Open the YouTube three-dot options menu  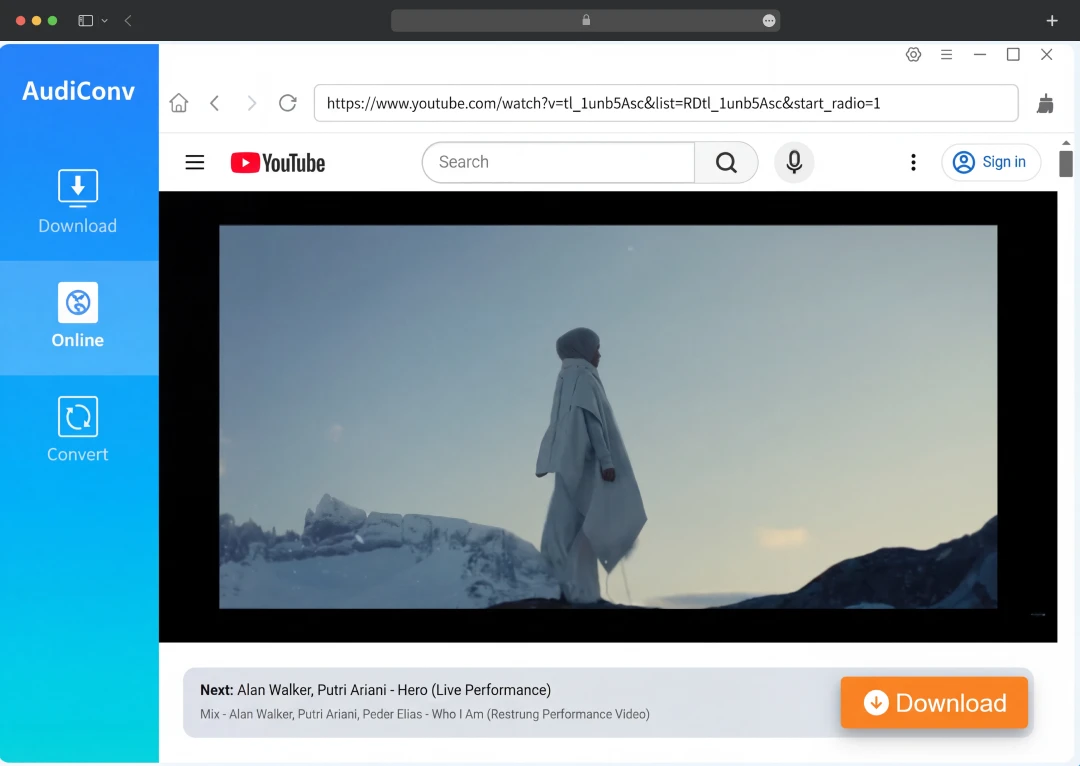[913, 162]
